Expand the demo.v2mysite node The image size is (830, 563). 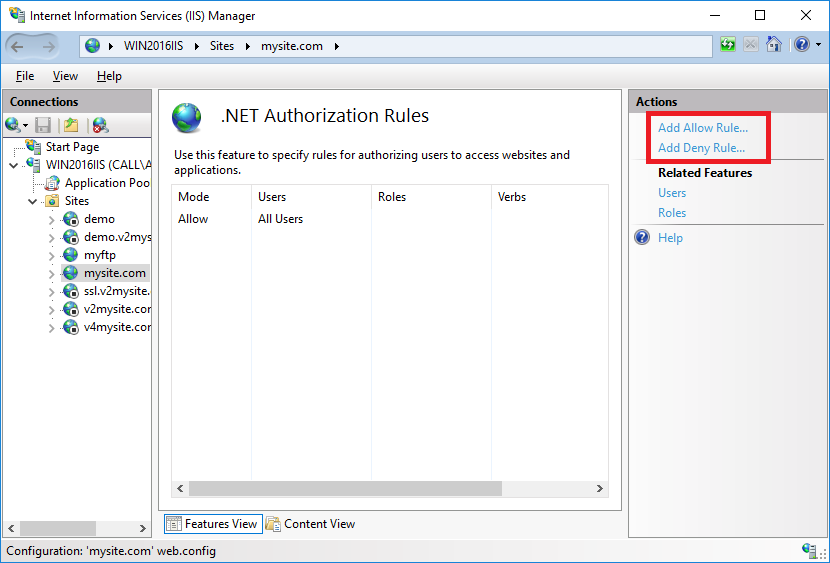51,238
